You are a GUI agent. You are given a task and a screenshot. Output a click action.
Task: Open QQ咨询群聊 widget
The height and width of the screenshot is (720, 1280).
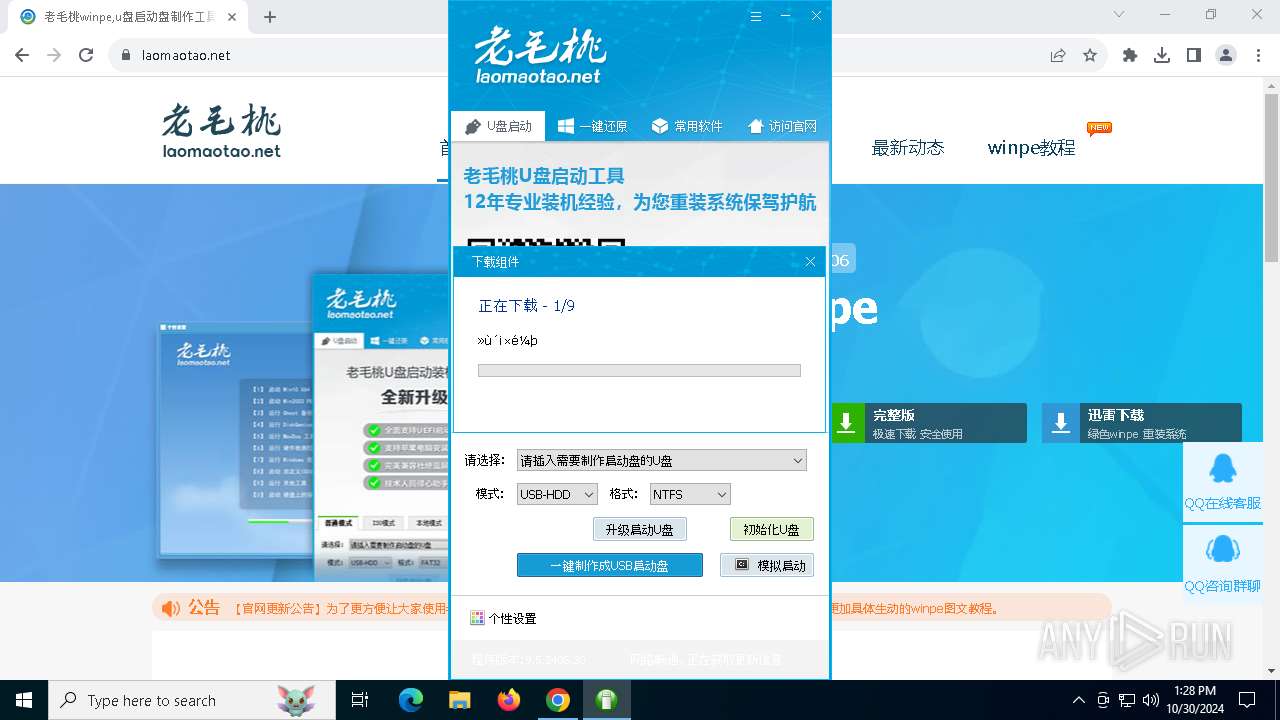[x=1222, y=563]
